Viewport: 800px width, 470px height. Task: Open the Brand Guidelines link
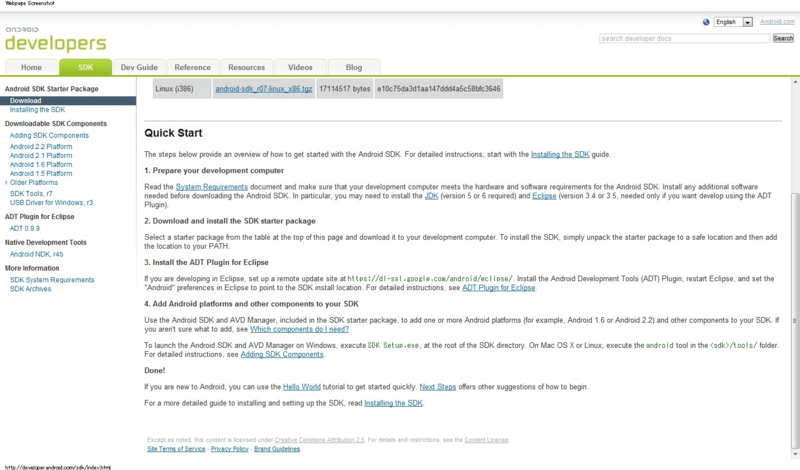277,449
